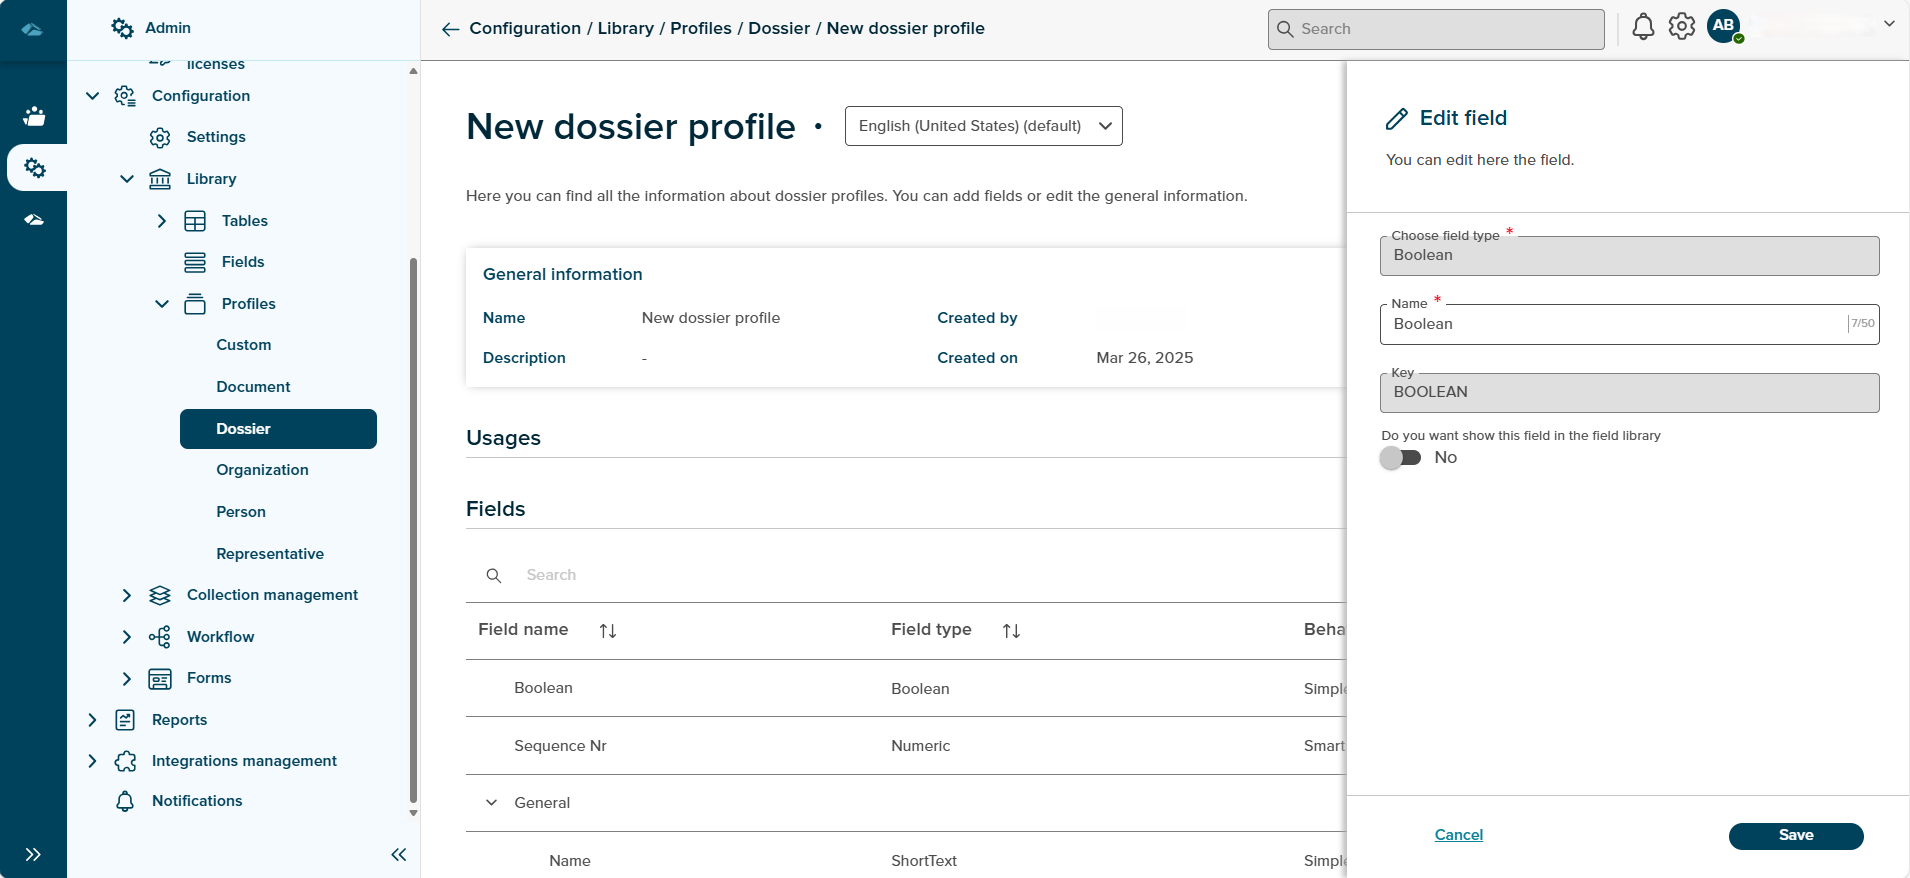
Task: Click the back arrow in breadcrumb bar
Action: pyautogui.click(x=450, y=29)
